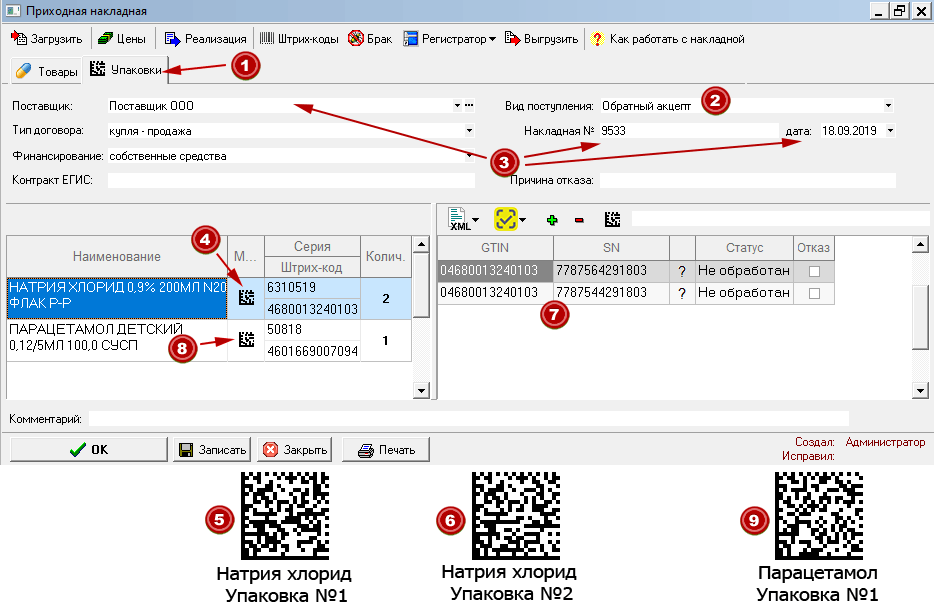Screen dimensions: 934x606
Task: Add a package with the green plus
Action: pos(552,220)
